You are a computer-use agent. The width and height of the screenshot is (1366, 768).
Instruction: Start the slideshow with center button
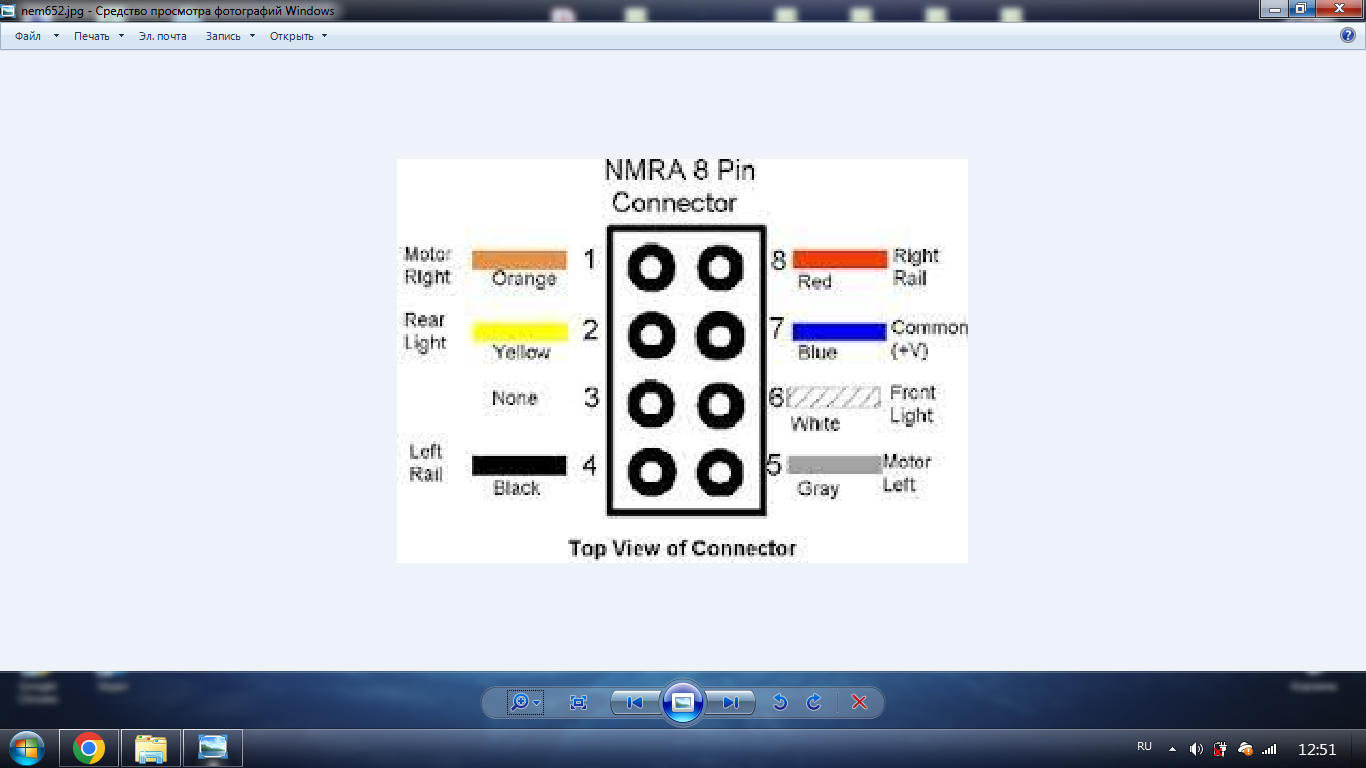(x=683, y=702)
